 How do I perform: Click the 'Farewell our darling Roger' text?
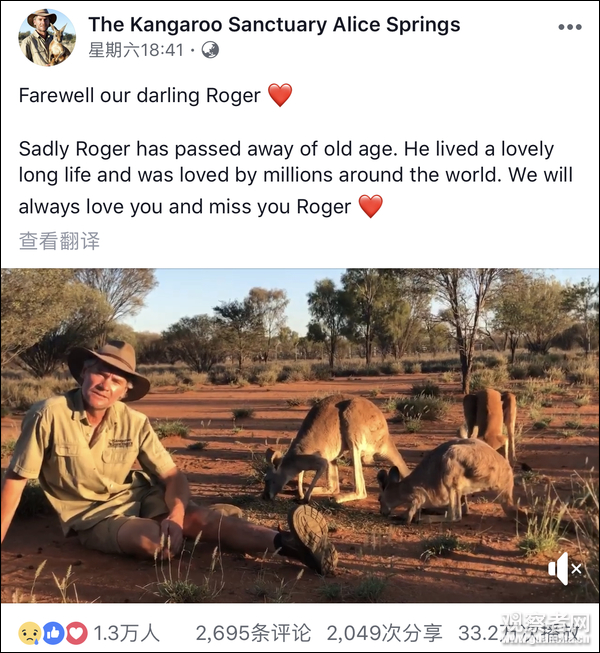(140, 96)
